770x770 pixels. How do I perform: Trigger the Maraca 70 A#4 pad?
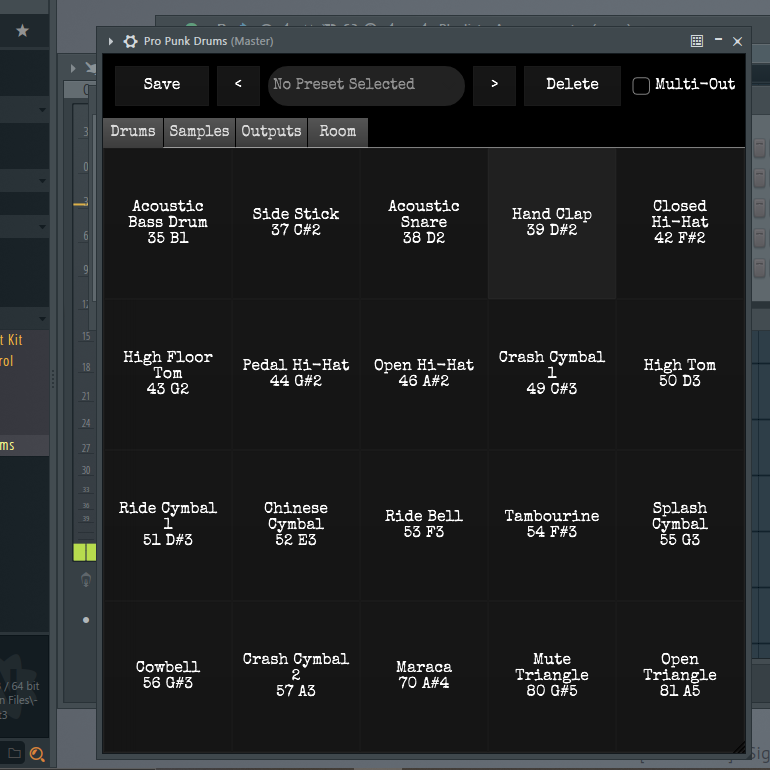click(x=424, y=675)
